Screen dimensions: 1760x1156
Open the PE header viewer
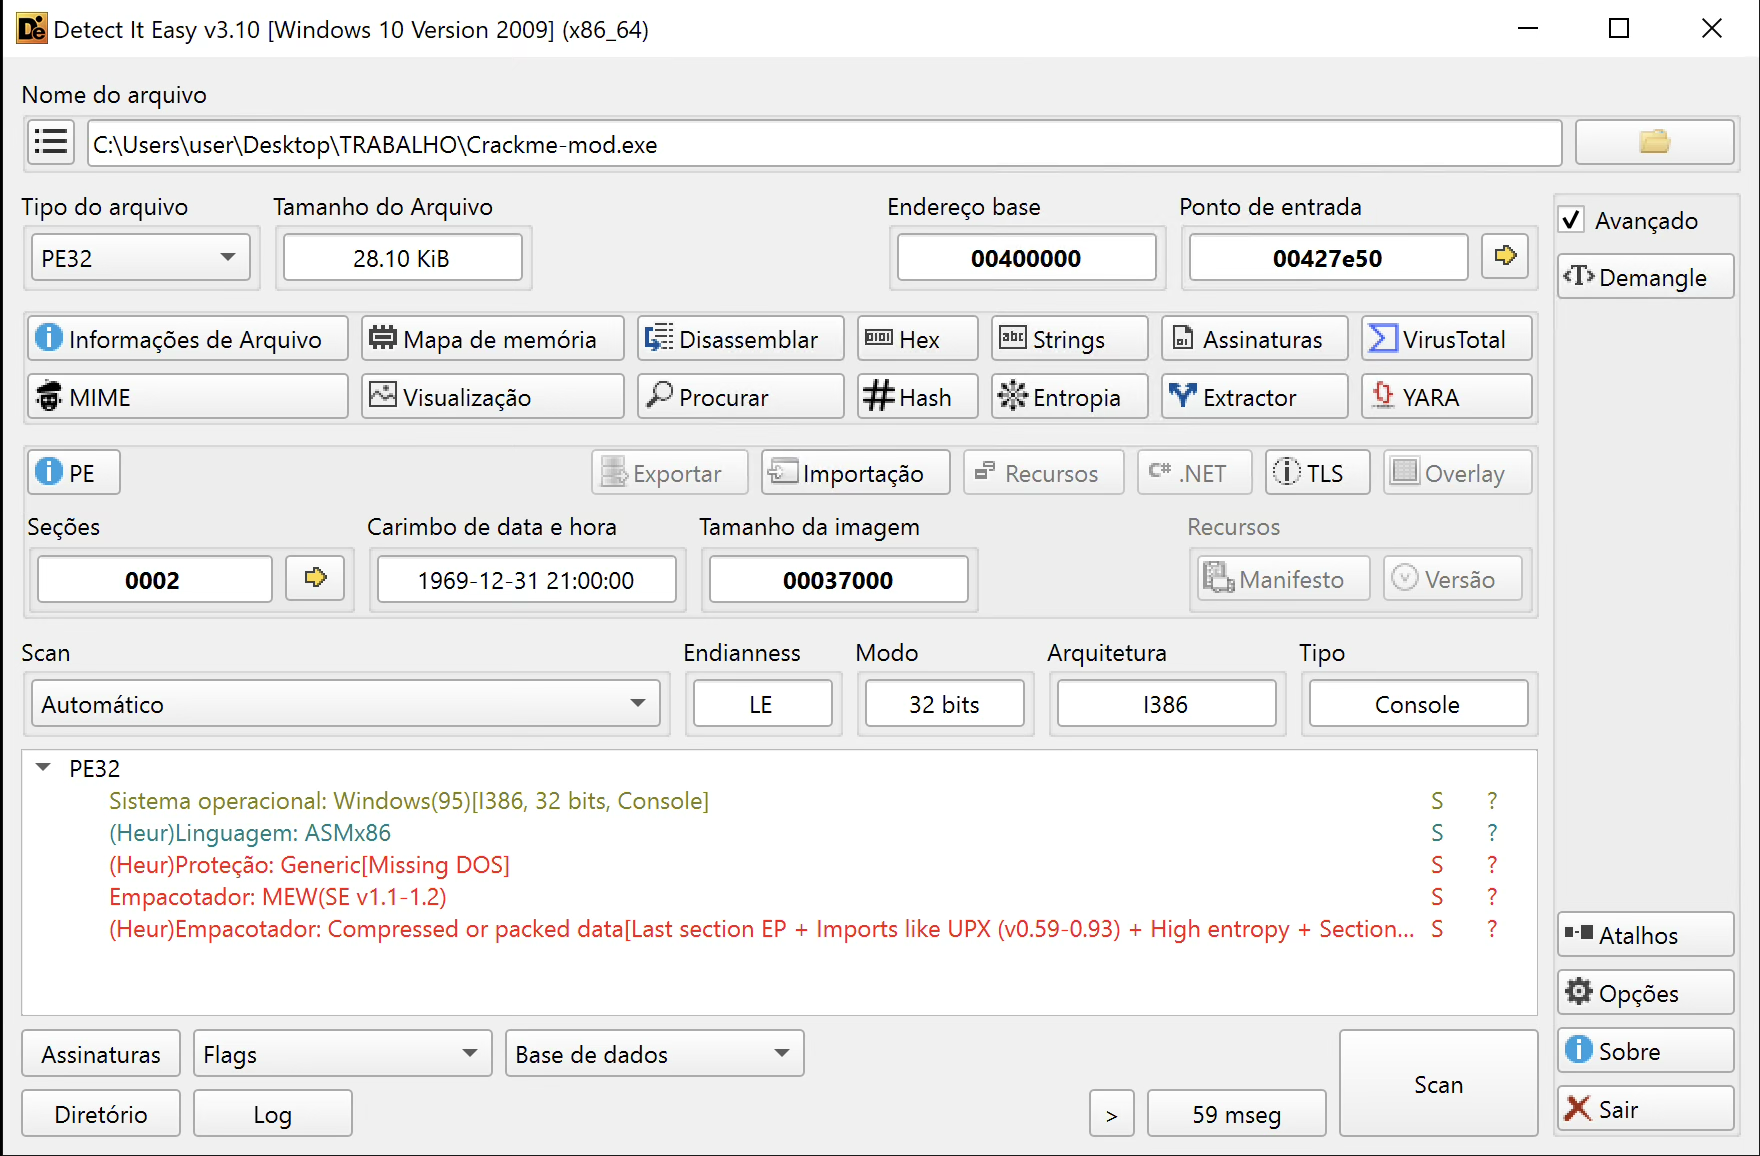(x=74, y=472)
